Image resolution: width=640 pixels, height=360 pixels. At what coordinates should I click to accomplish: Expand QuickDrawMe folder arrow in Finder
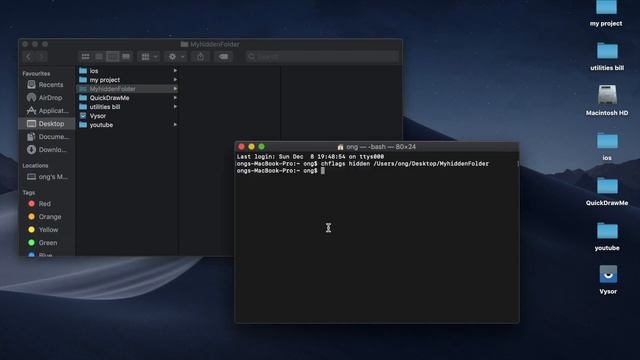175,98
